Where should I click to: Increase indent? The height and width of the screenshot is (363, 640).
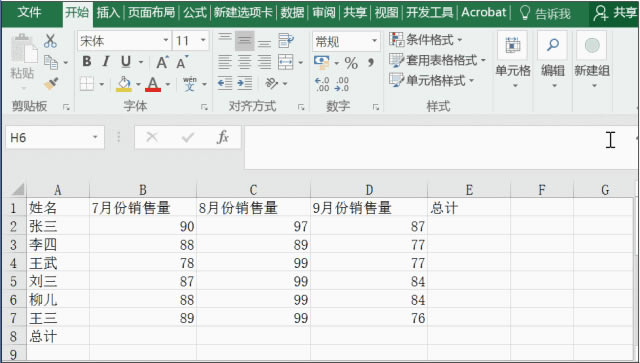tap(244, 84)
